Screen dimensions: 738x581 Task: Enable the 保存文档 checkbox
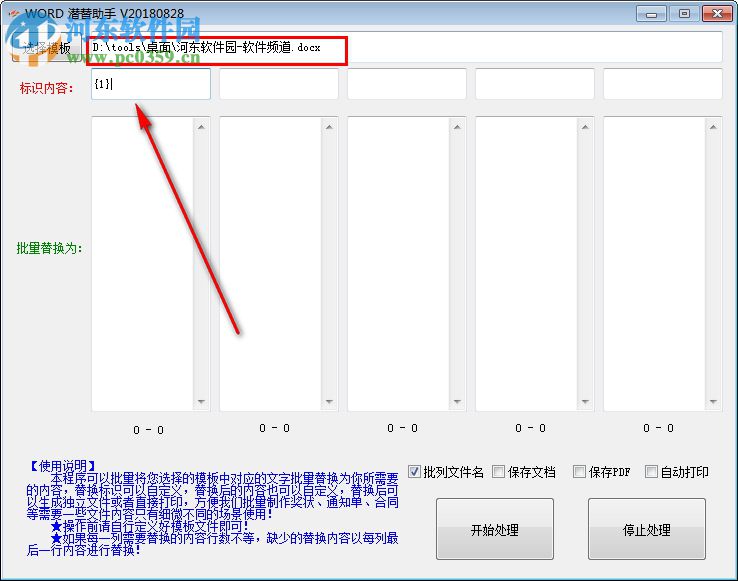pyautogui.click(x=498, y=471)
